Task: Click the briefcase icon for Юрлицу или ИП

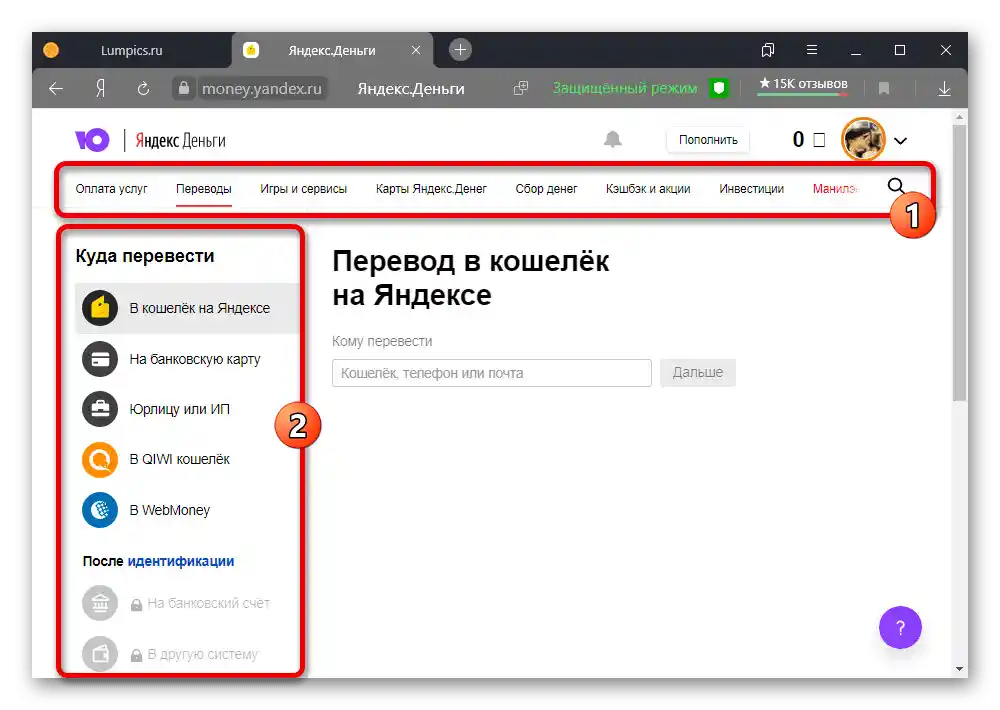Action: click(99, 409)
